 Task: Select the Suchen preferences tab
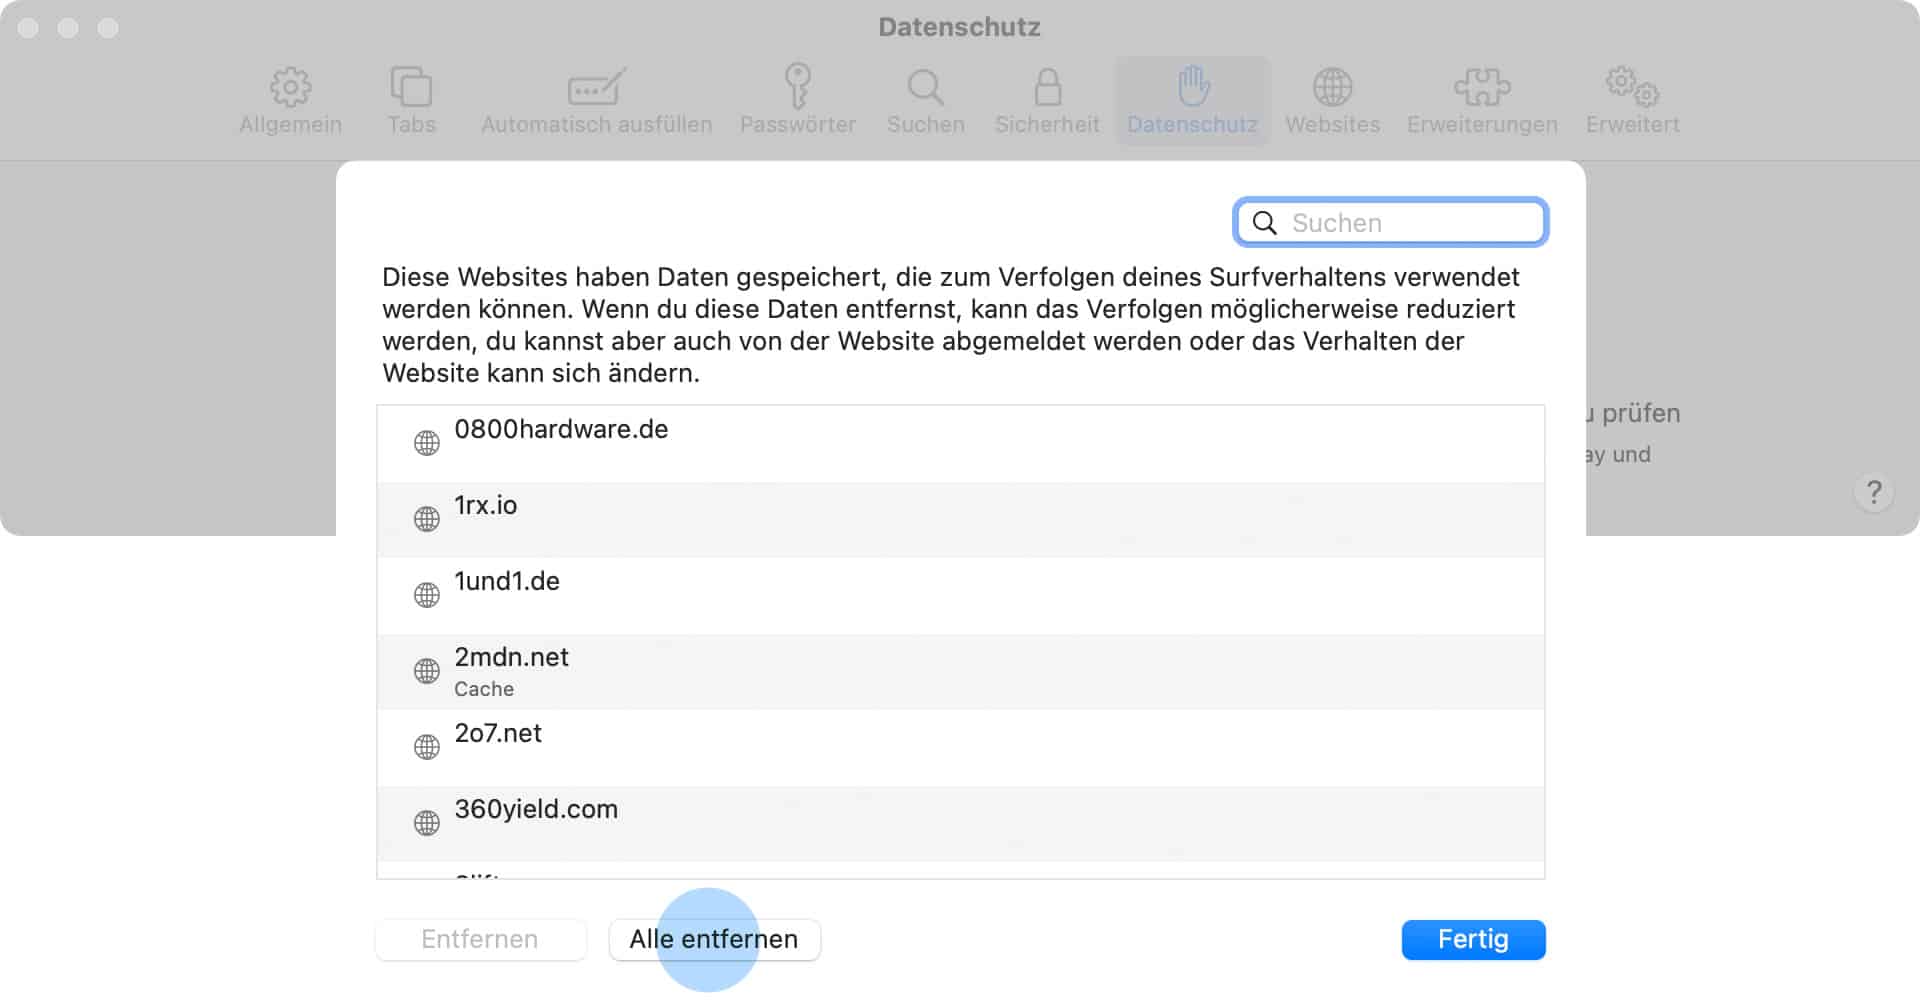[925, 101]
